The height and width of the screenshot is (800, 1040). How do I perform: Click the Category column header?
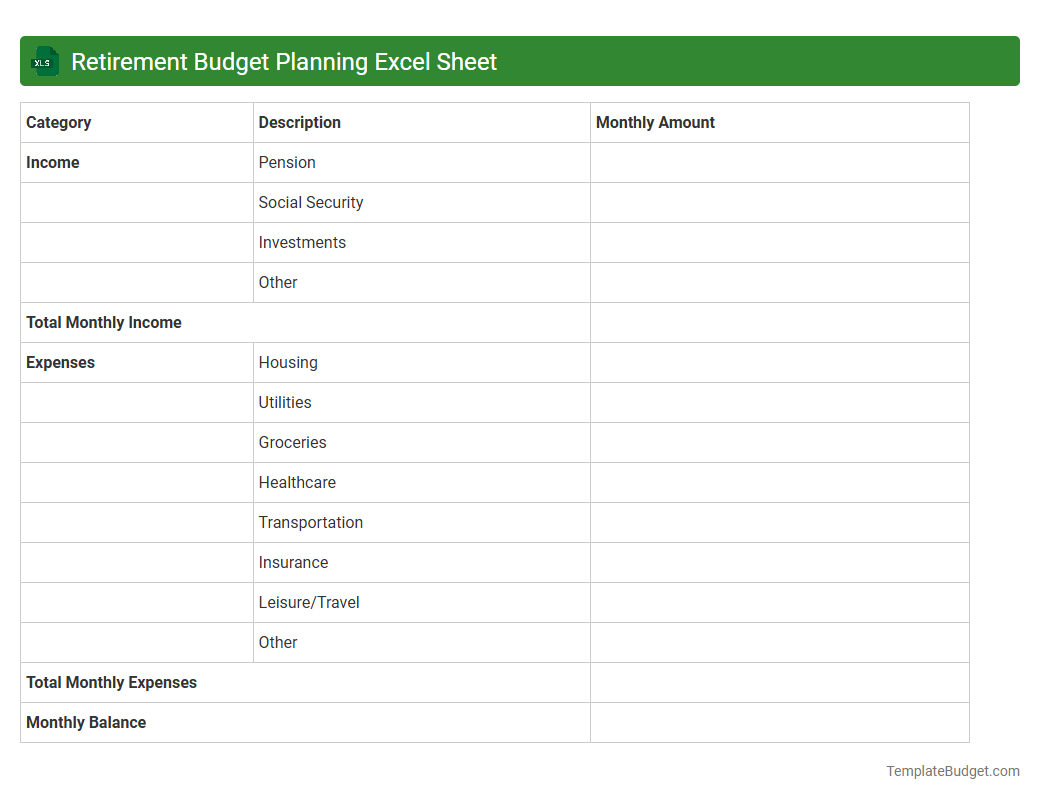(x=59, y=122)
